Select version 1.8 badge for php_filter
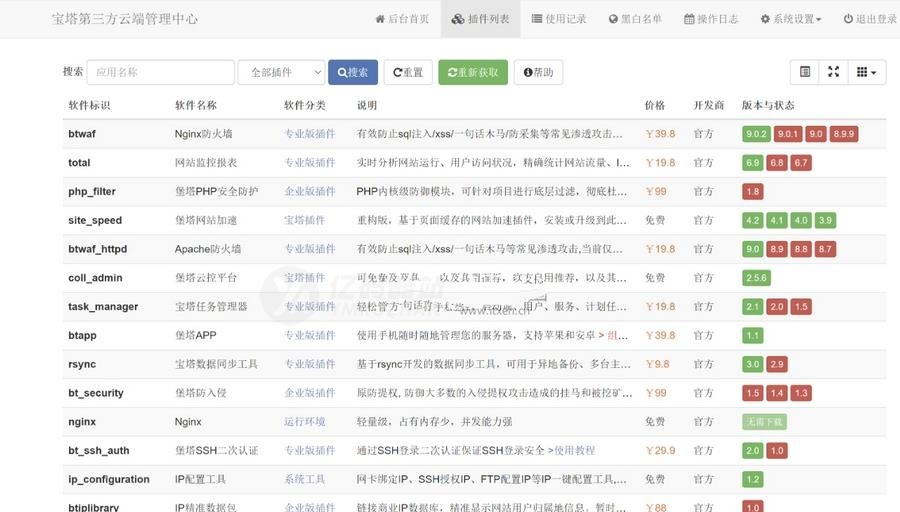This screenshot has width=900, height=512. (x=752, y=192)
